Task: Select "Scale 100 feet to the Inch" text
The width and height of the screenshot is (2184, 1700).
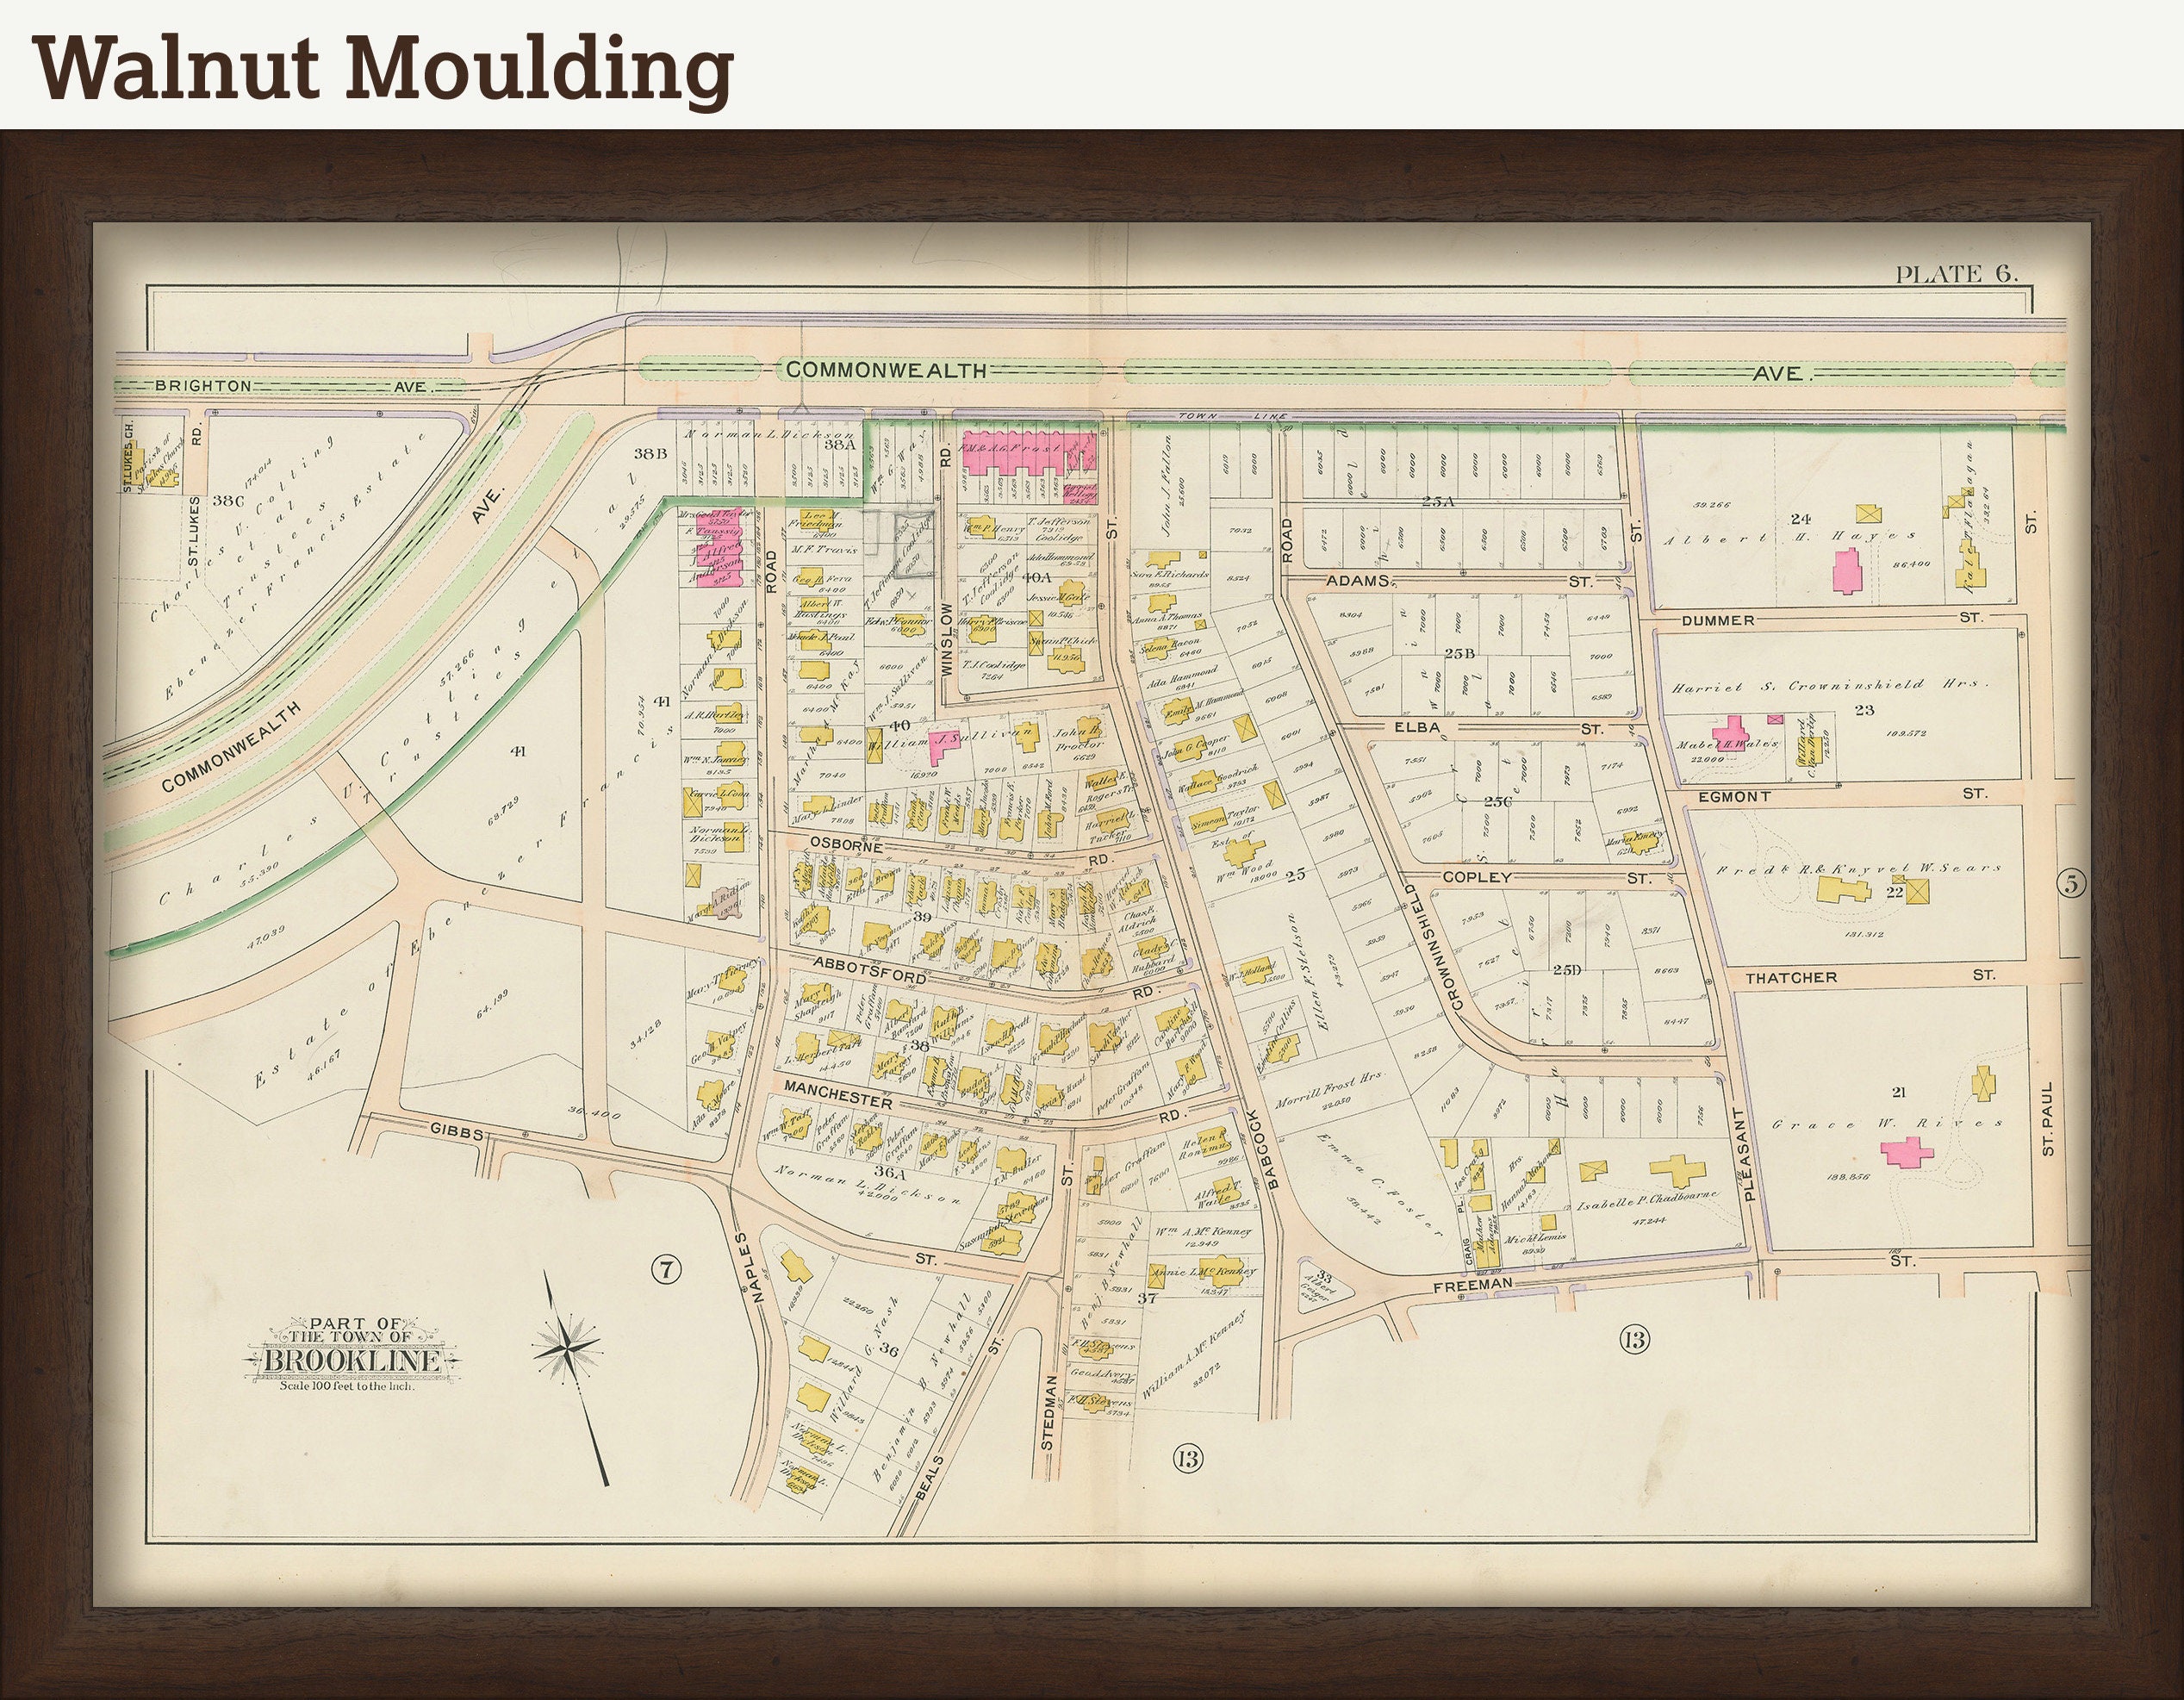Action: [346, 1386]
